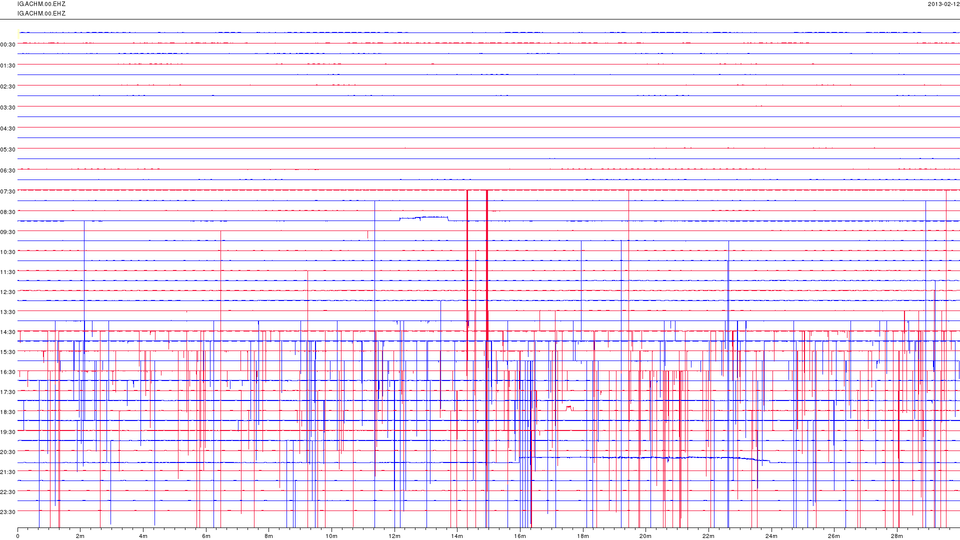Click the 18:30 time label
960x540 pixels.
click(x=8, y=413)
